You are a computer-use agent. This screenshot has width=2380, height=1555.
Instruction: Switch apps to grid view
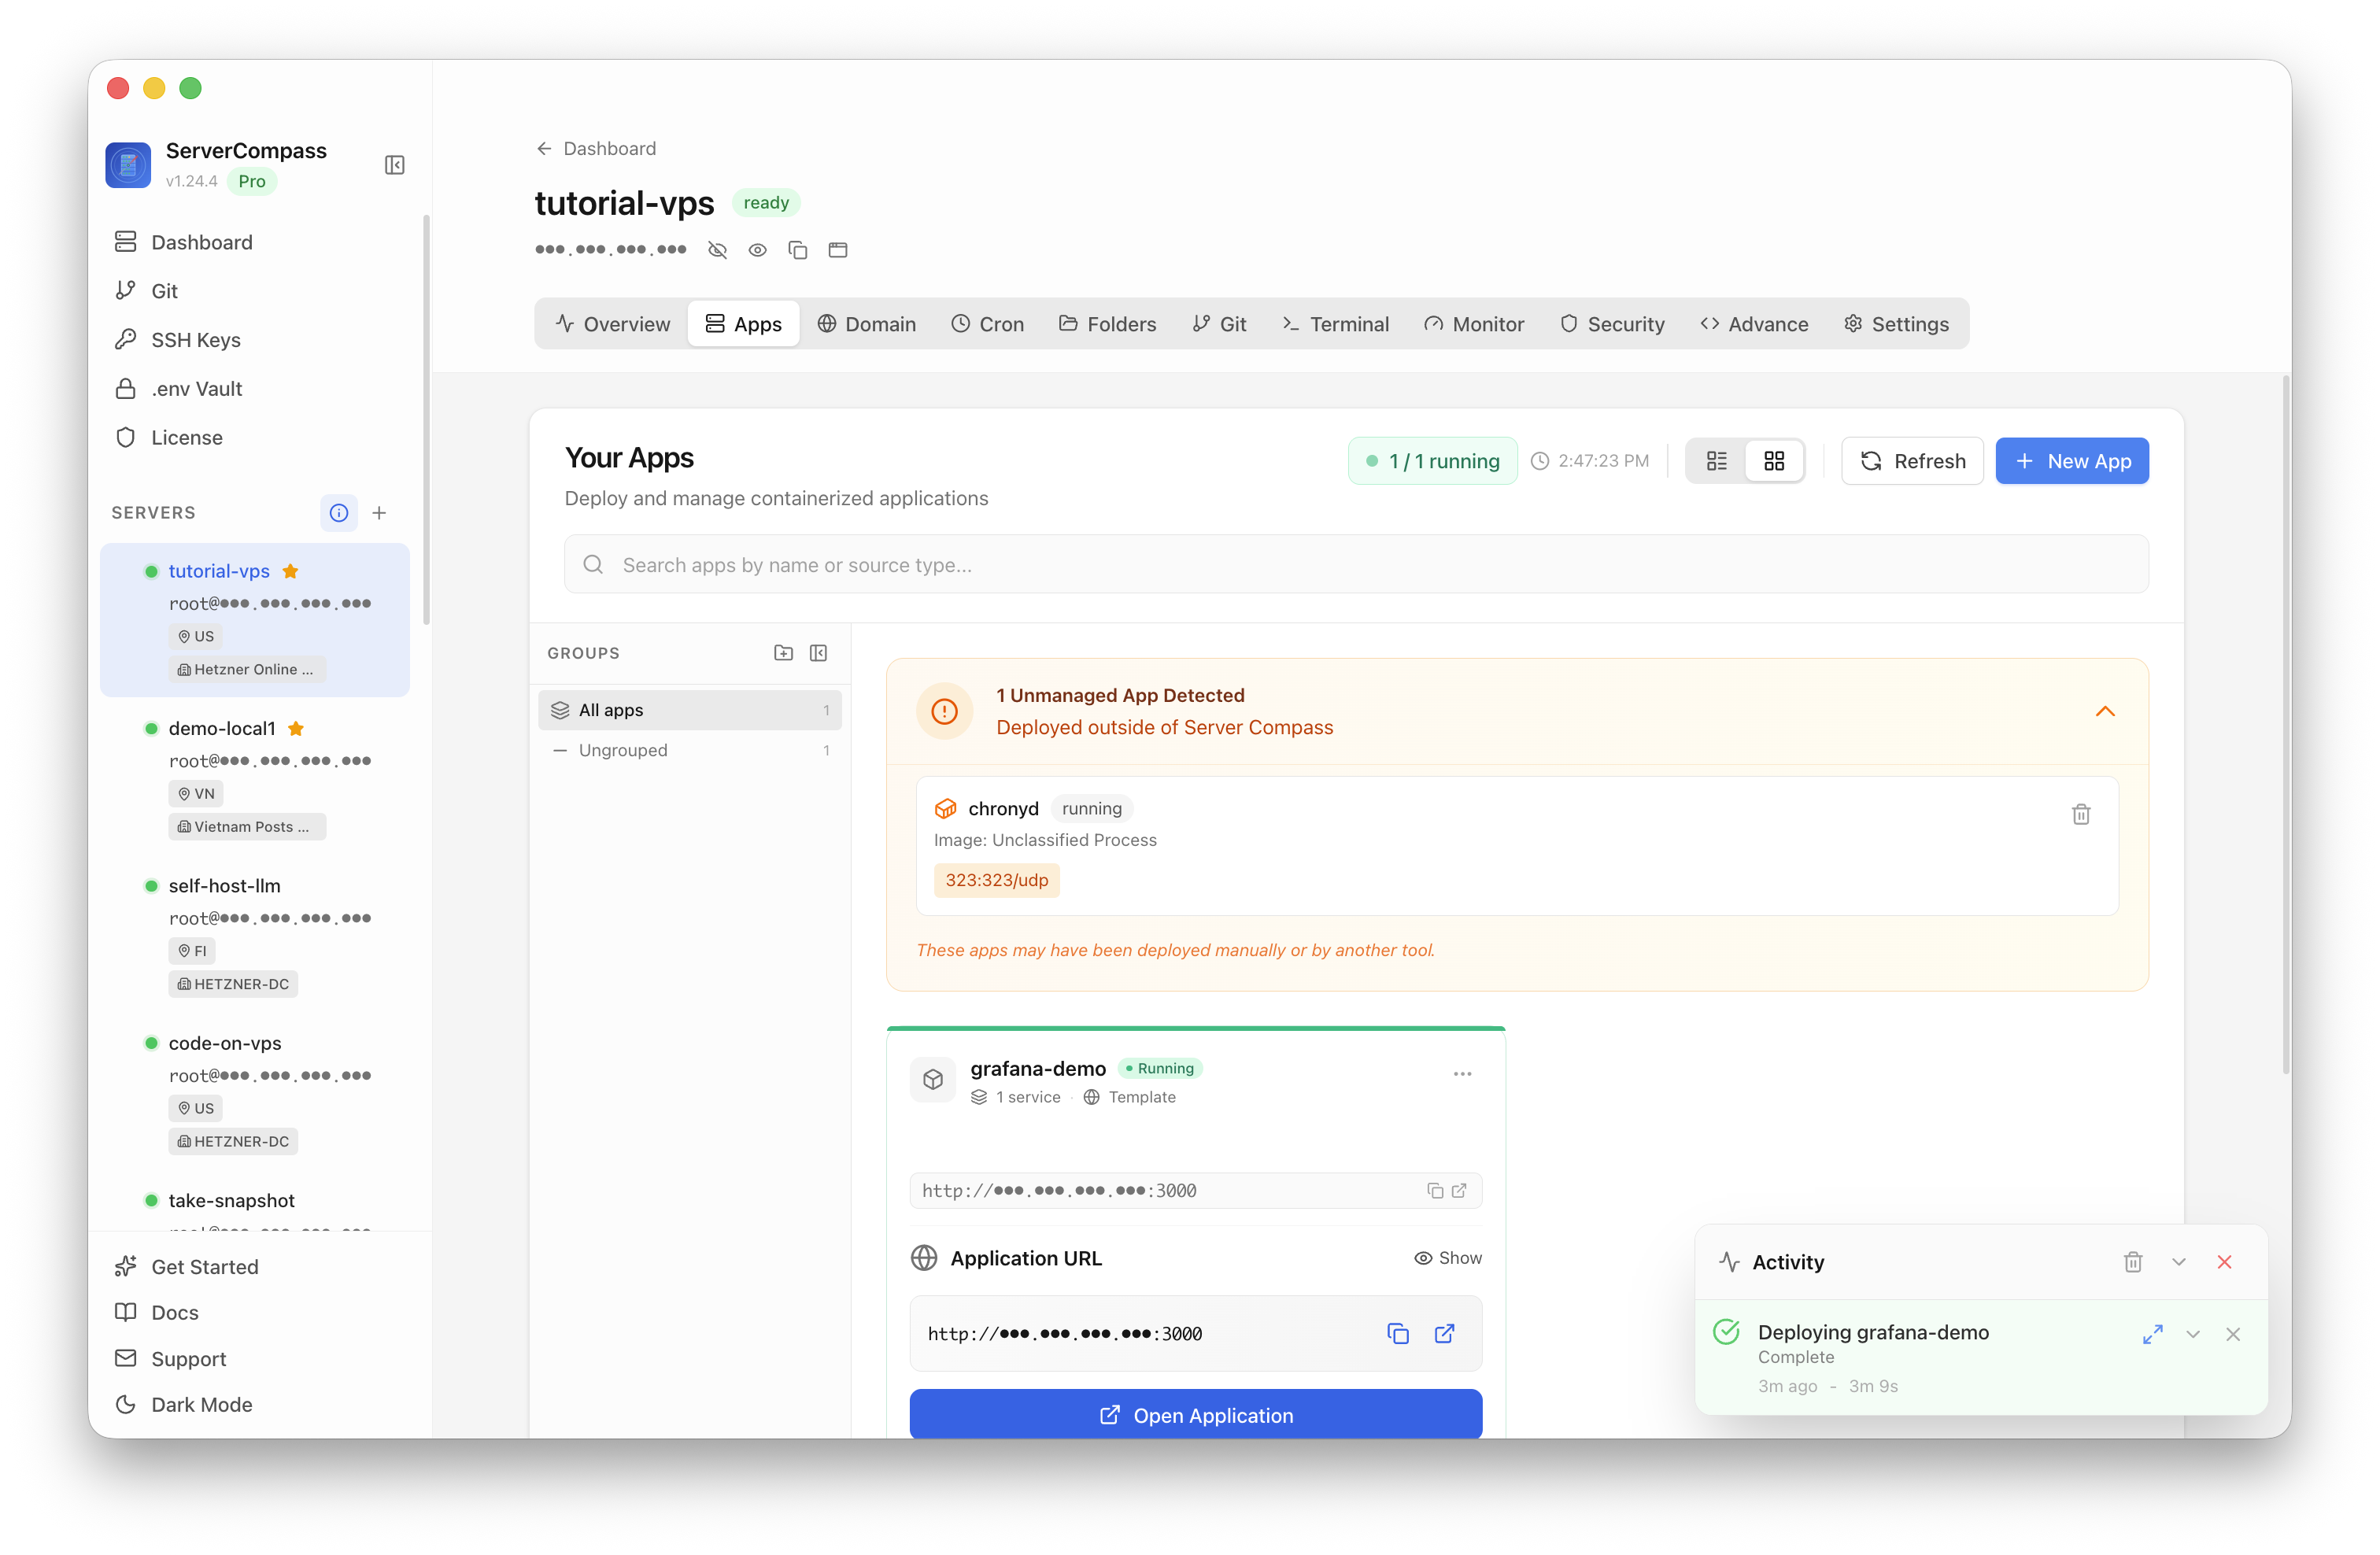[x=1774, y=461]
